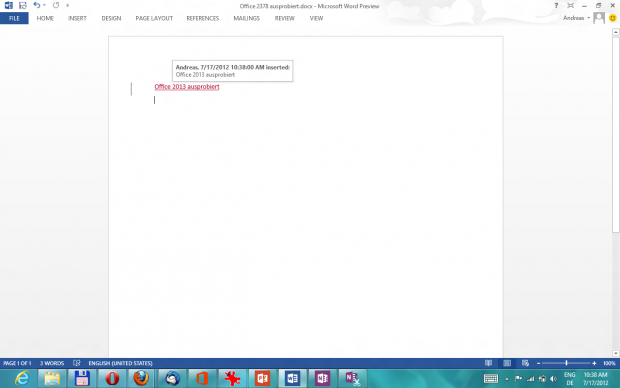This screenshot has width=620, height=388.
Task: Click the 100% zoom level label
Action: point(609,363)
